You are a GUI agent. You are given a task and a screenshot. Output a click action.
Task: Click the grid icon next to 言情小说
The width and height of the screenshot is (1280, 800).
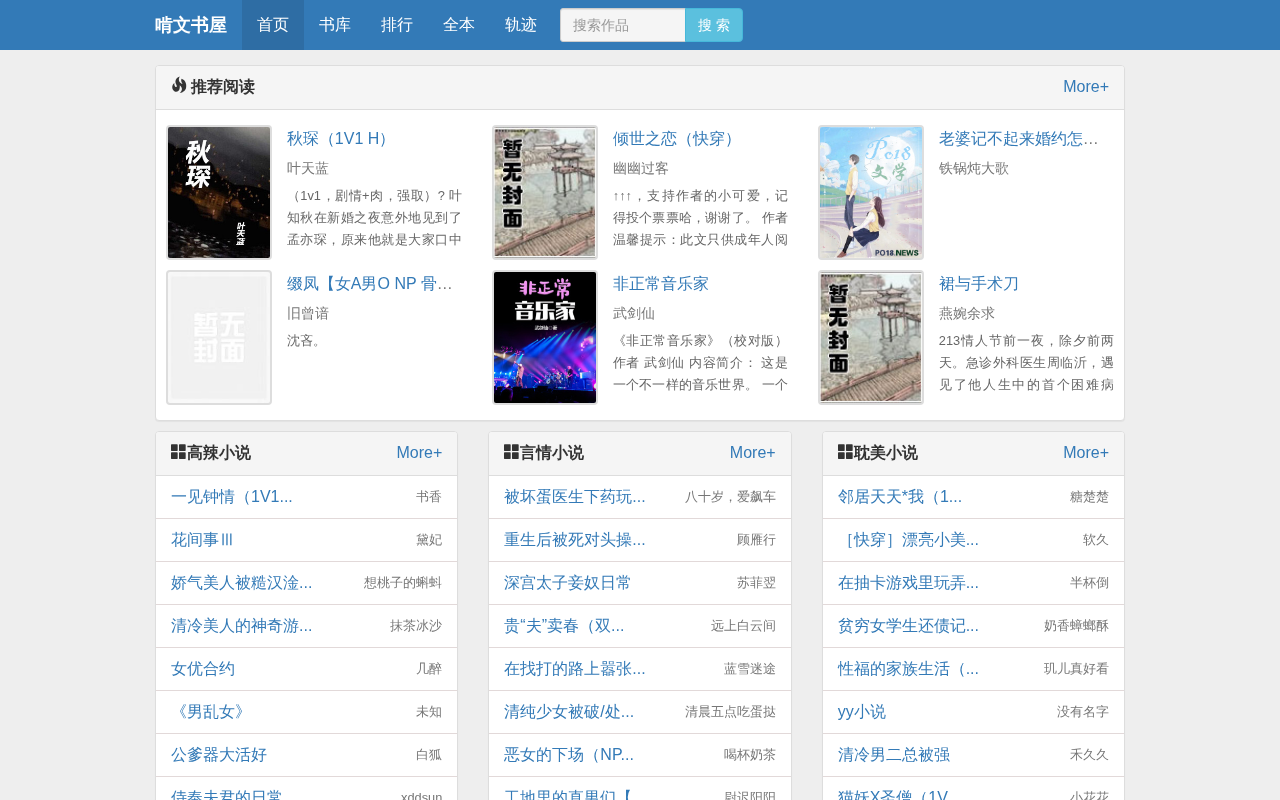[512, 452]
